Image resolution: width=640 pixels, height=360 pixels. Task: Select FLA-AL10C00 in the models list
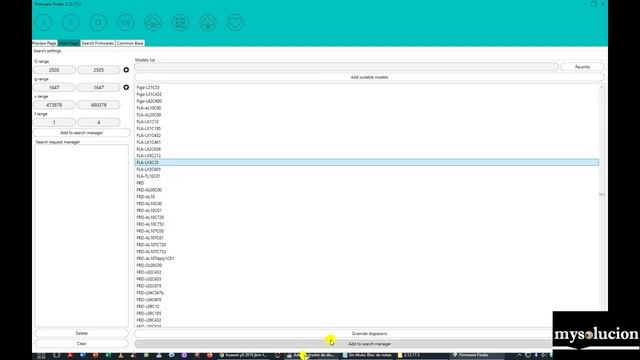coord(149,108)
